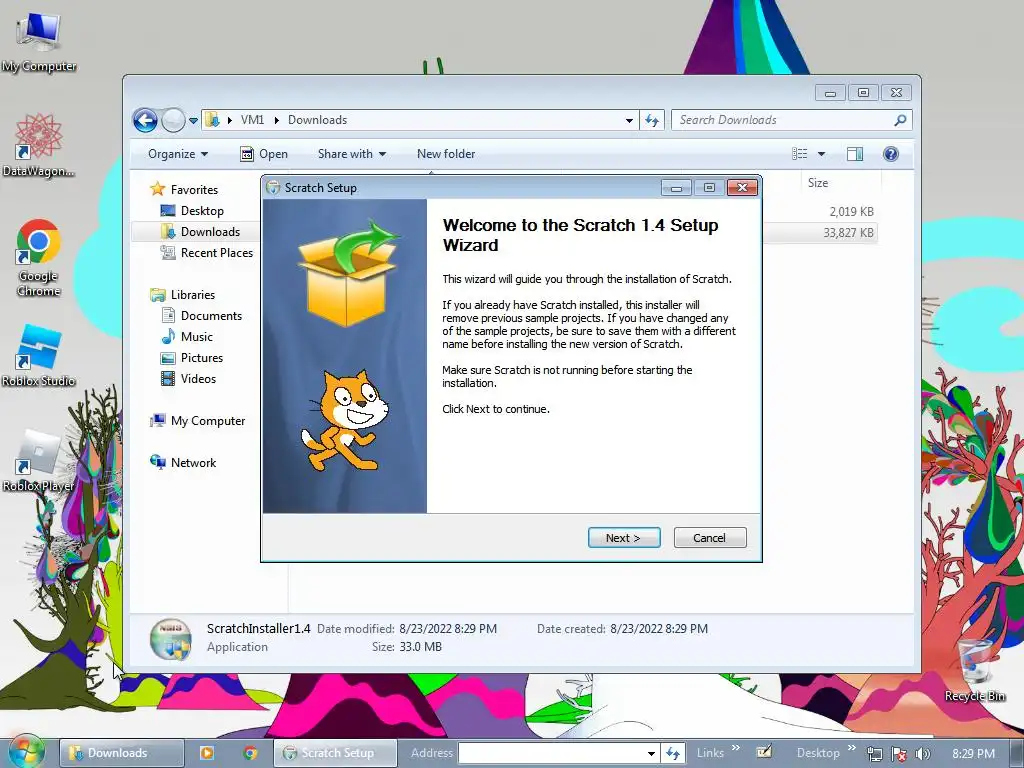The height and width of the screenshot is (768, 1024).
Task: Switch to Downloads taskbar button
Action: (121, 753)
